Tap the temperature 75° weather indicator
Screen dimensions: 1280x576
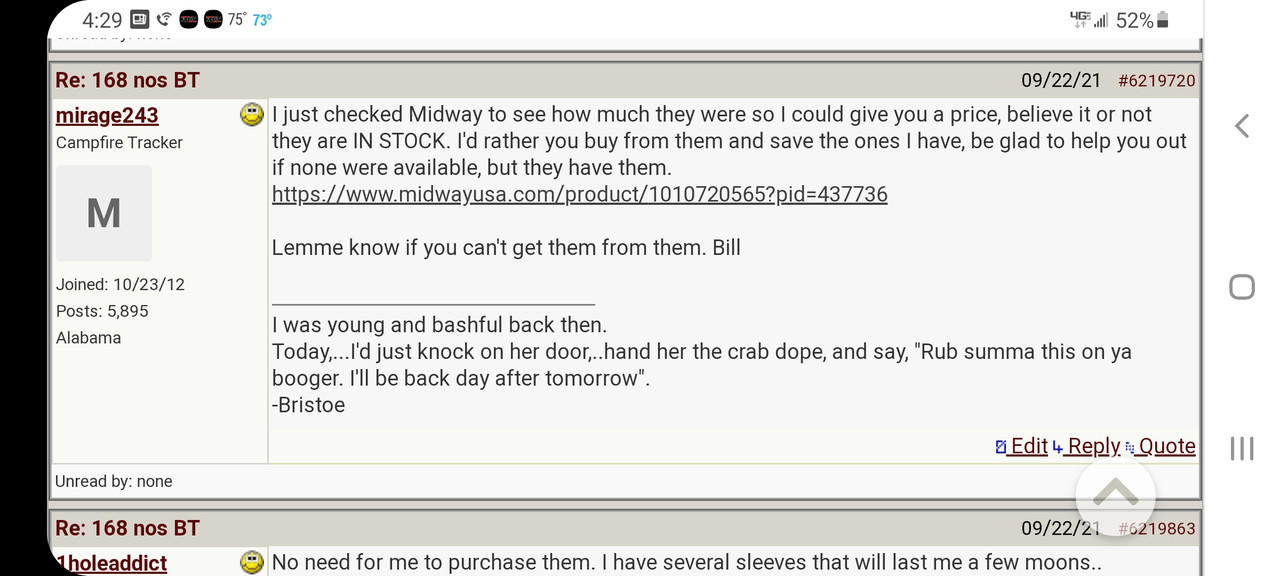click(237, 19)
